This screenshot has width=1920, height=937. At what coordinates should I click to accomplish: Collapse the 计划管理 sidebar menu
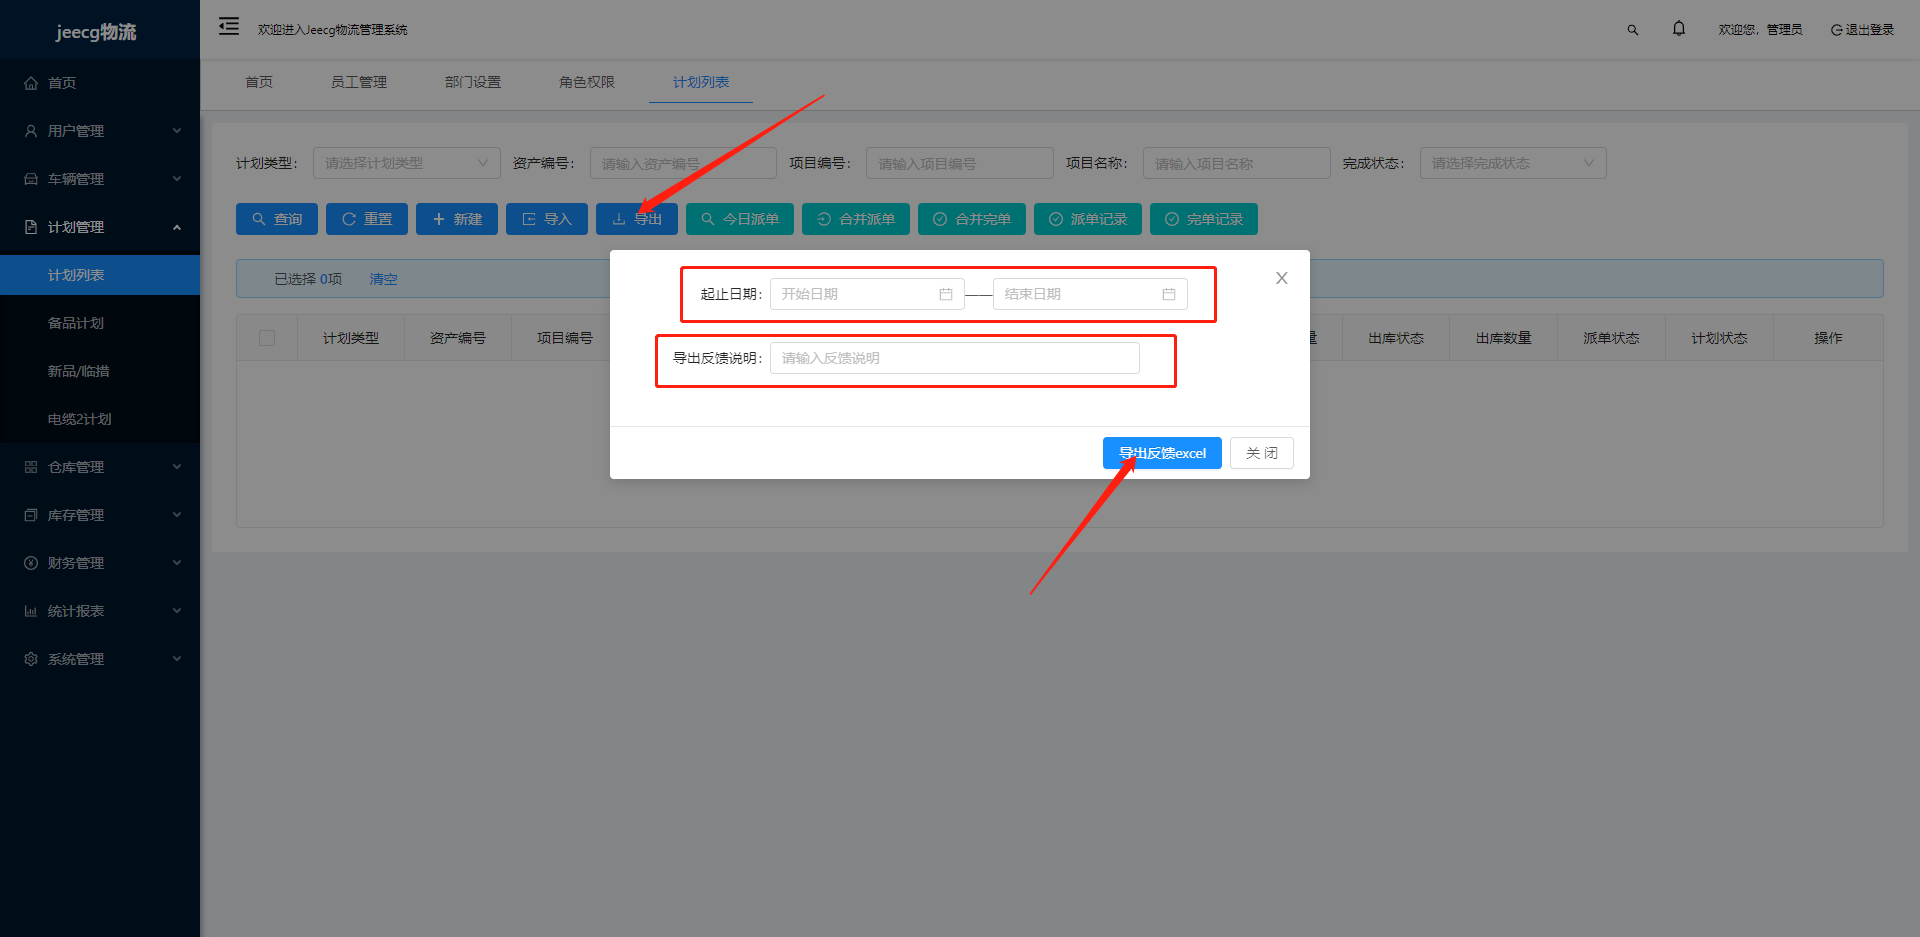point(100,227)
